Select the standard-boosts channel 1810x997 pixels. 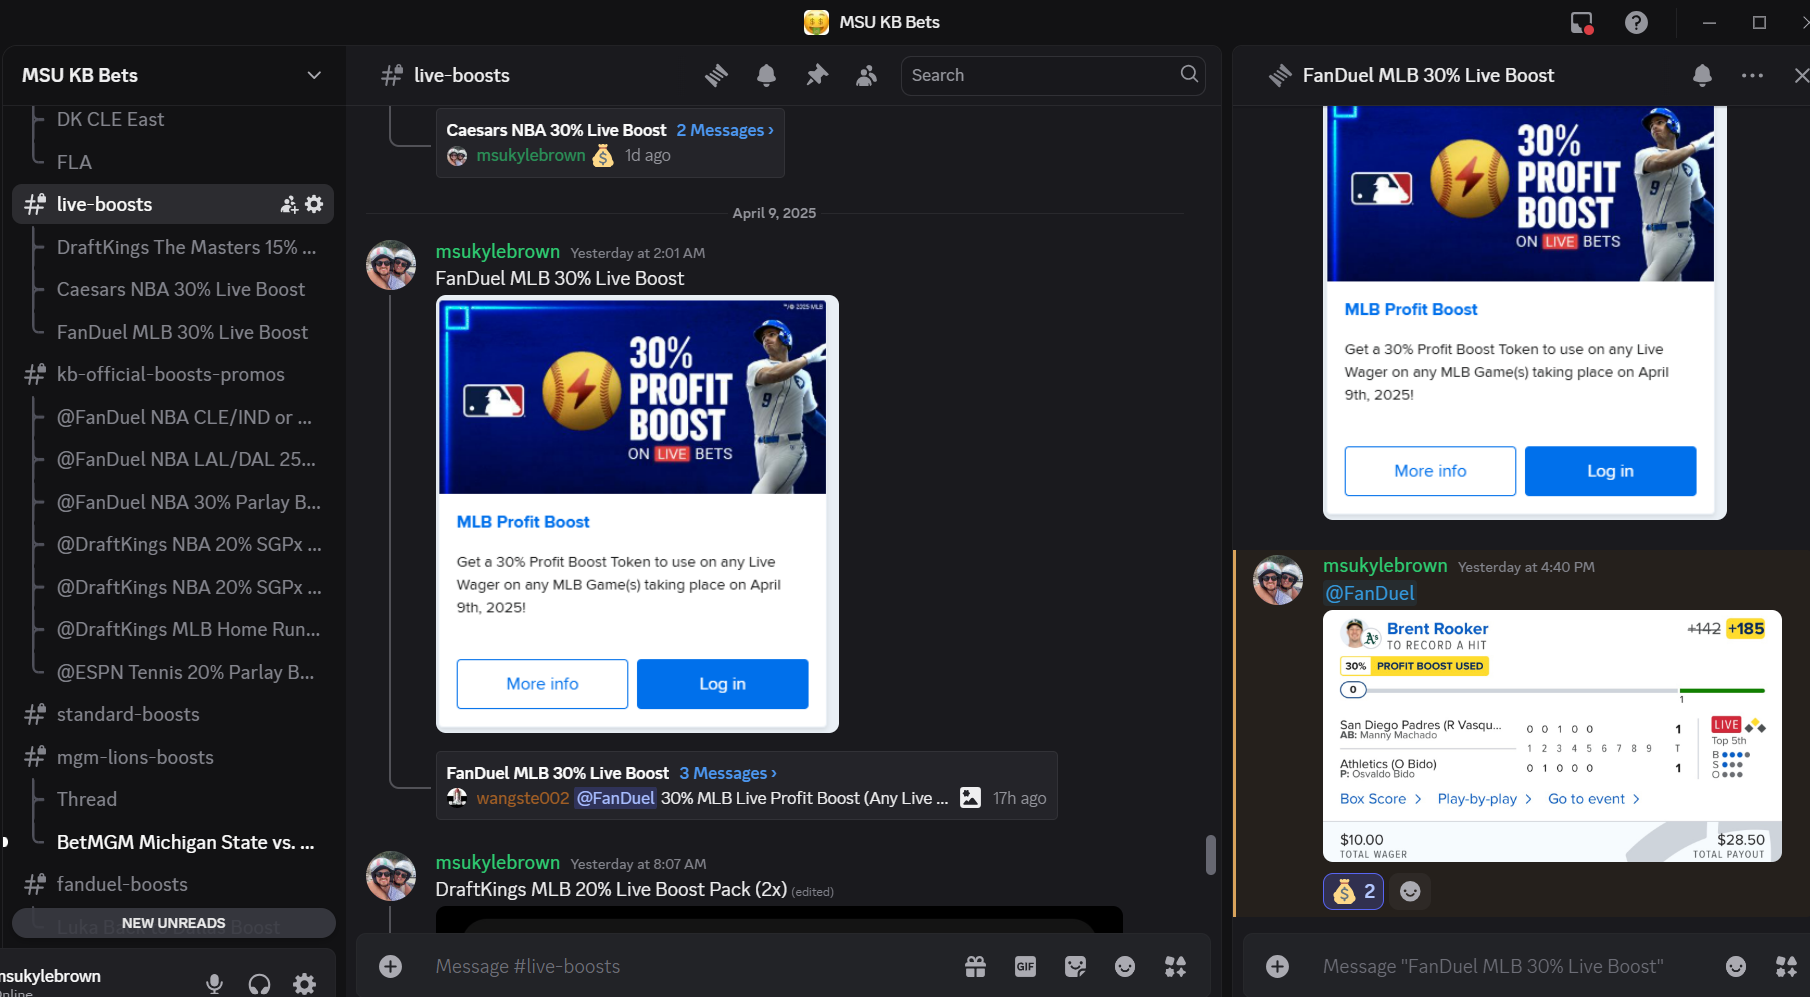pos(128,714)
